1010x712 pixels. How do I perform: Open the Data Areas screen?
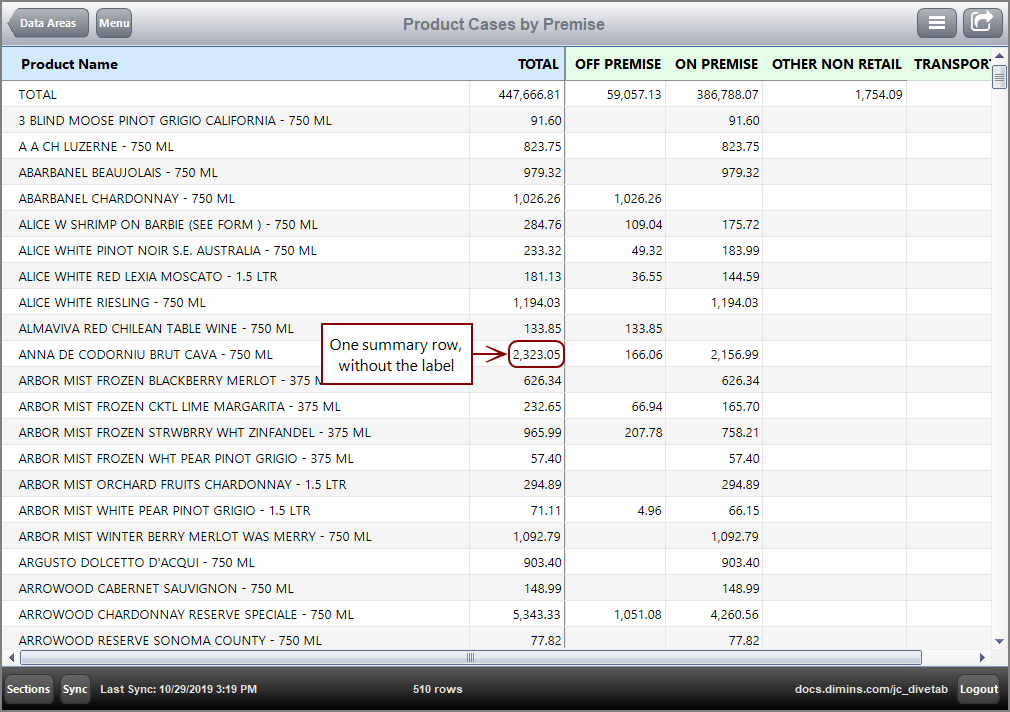pyautogui.click(x=47, y=22)
